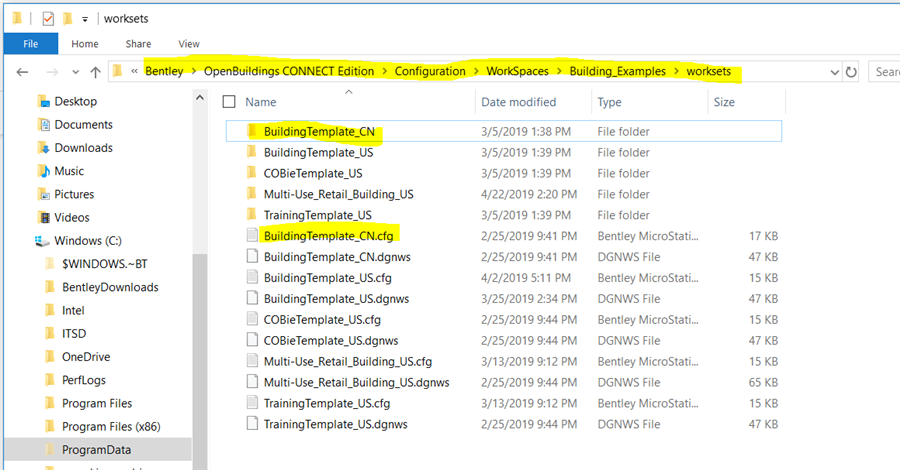Select Windows (C:) drive in navigation pane
The image size is (900, 470).
pos(88,240)
